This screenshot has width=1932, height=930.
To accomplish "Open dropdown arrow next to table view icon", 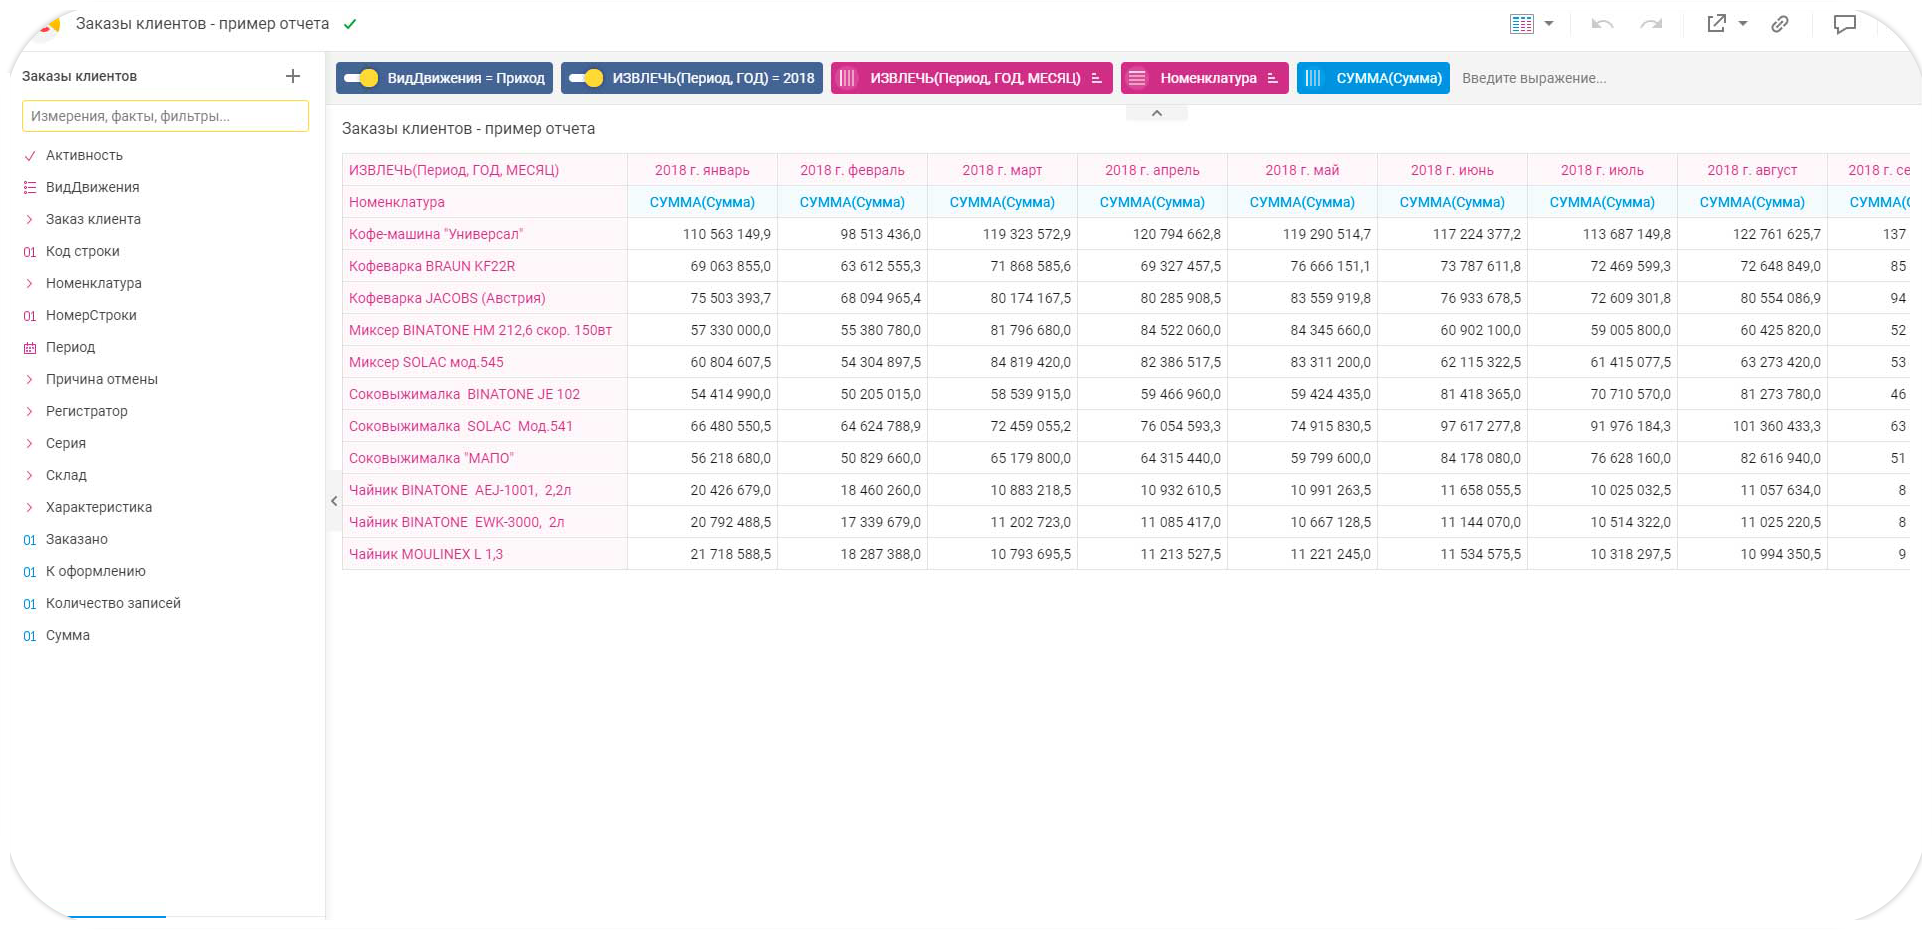I will [1549, 24].
